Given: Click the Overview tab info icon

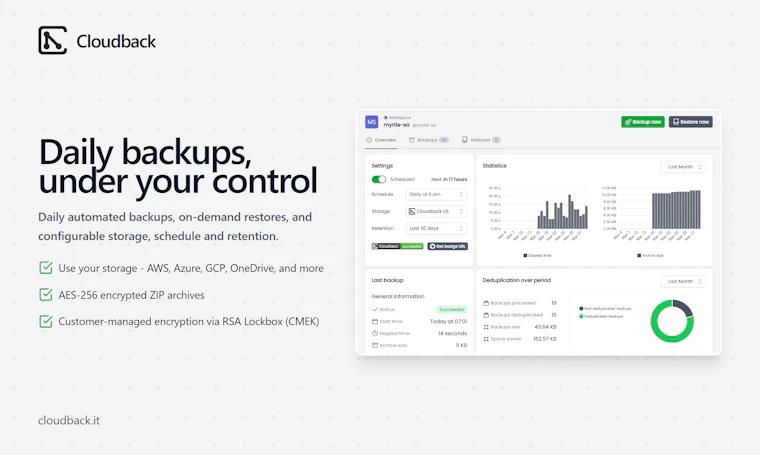Looking at the screenshot, I should (369, 140).
